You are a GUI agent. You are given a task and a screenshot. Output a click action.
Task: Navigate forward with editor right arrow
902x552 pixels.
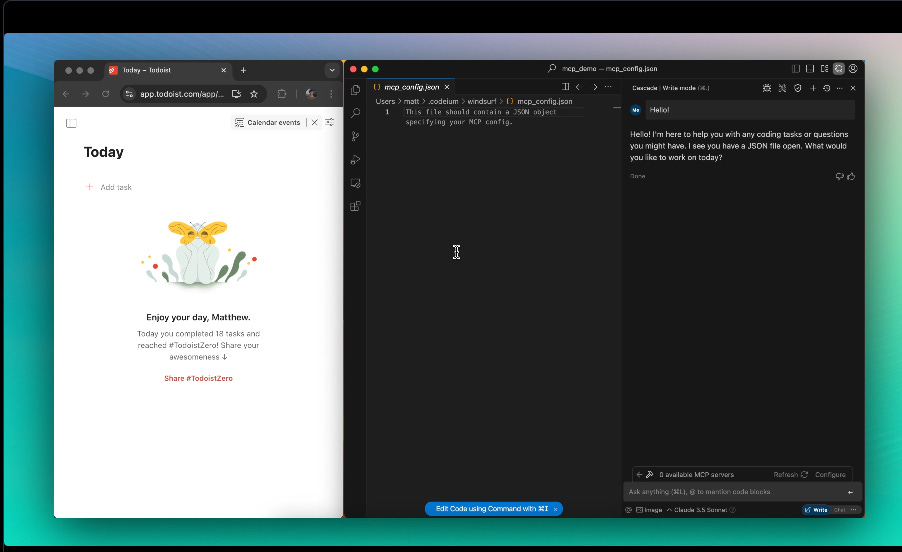click(x=595, y=87)
